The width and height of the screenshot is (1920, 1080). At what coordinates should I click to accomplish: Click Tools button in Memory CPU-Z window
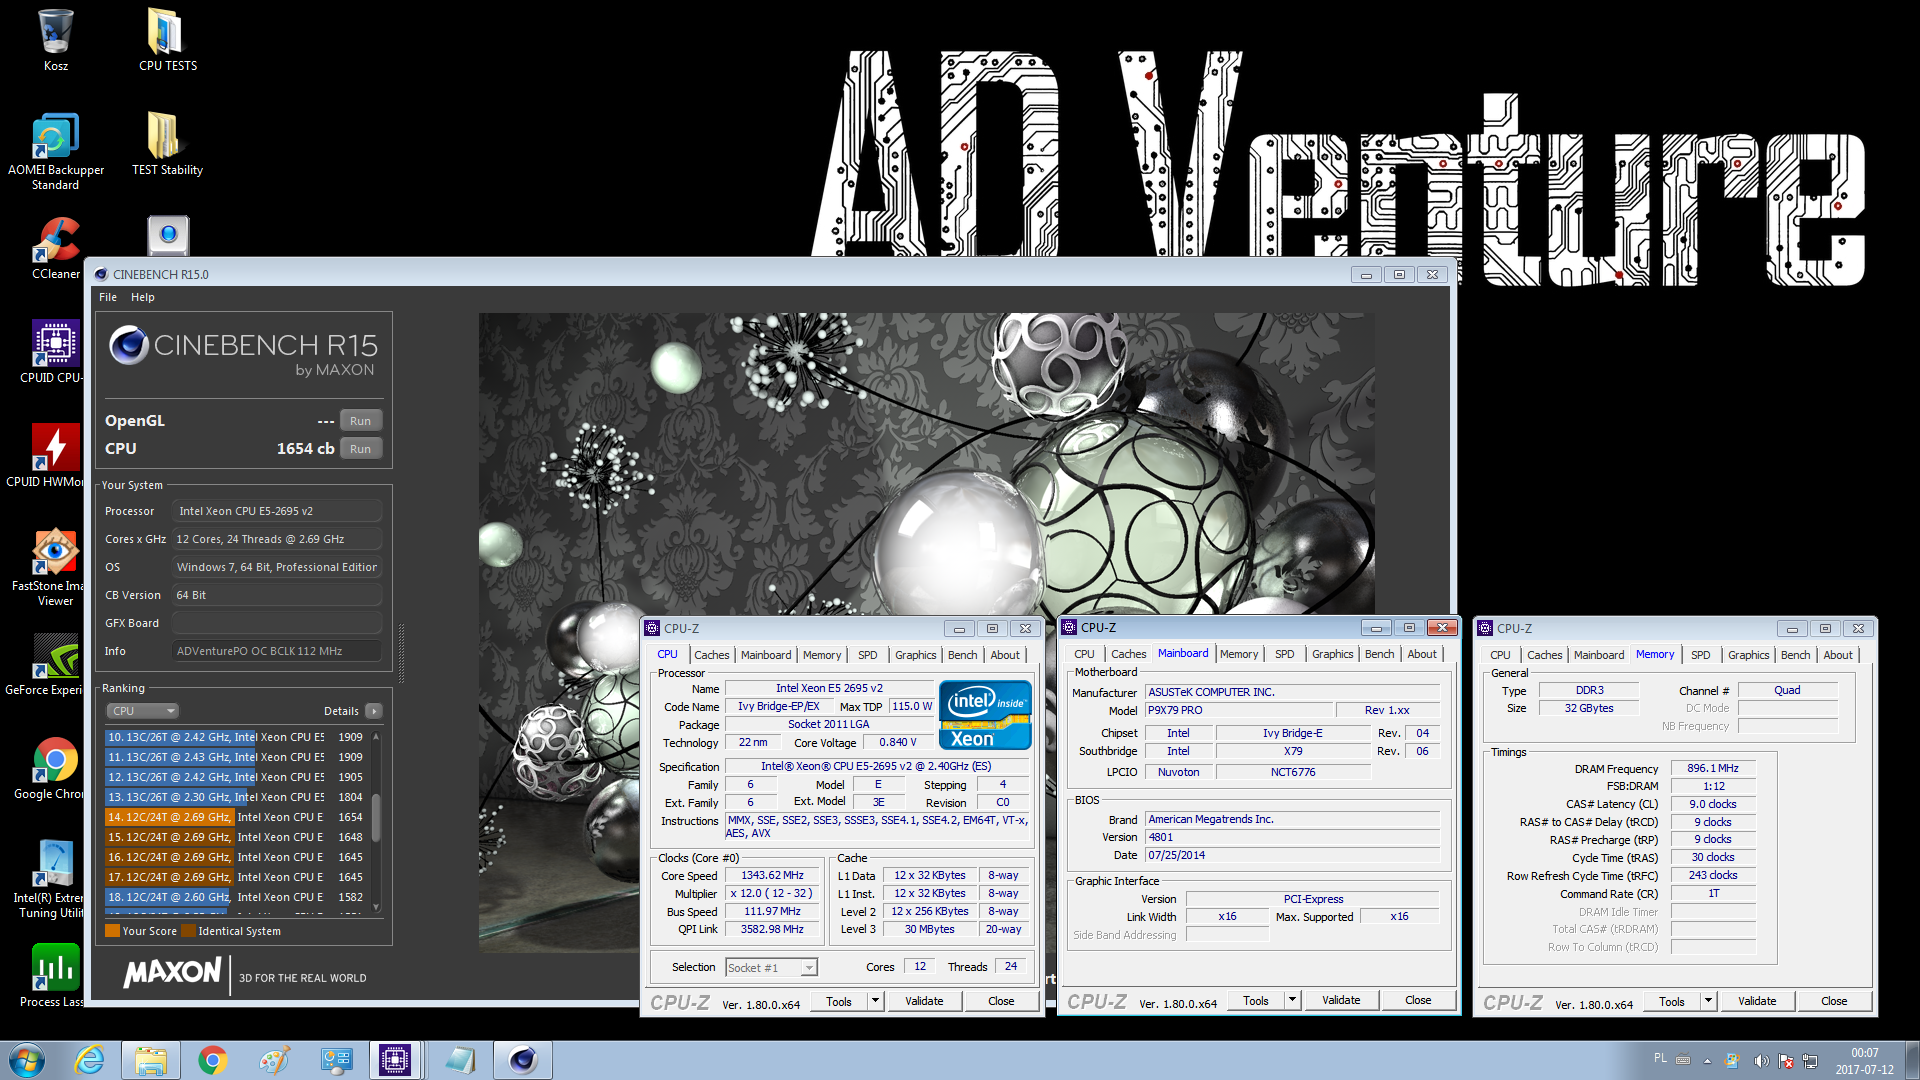[x=1672, y=1001]
